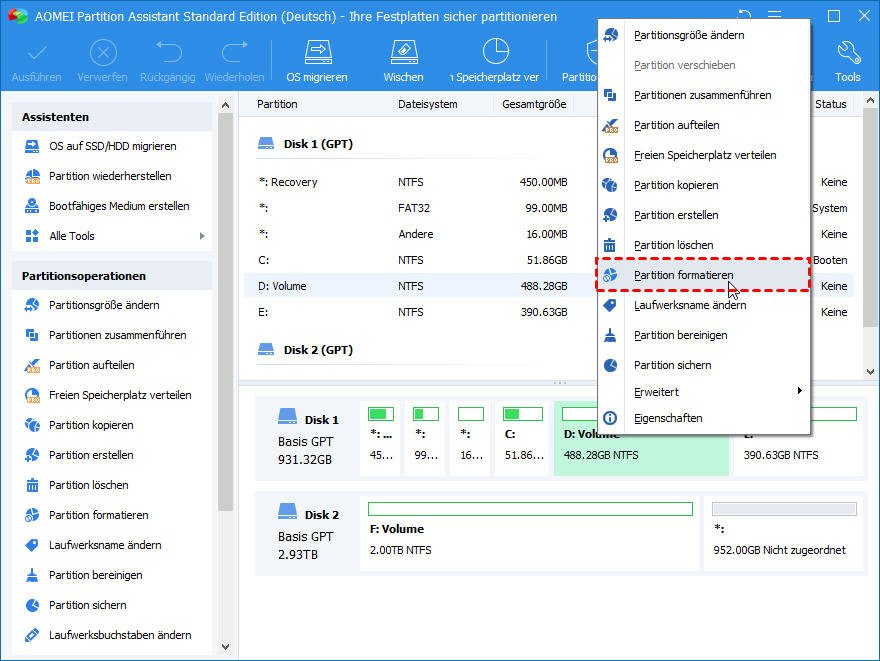This screenshot has width=880, height=661.
Task: Select OS auf SSD/HDD migrieren sidebar icon
Action: point(33,146)
